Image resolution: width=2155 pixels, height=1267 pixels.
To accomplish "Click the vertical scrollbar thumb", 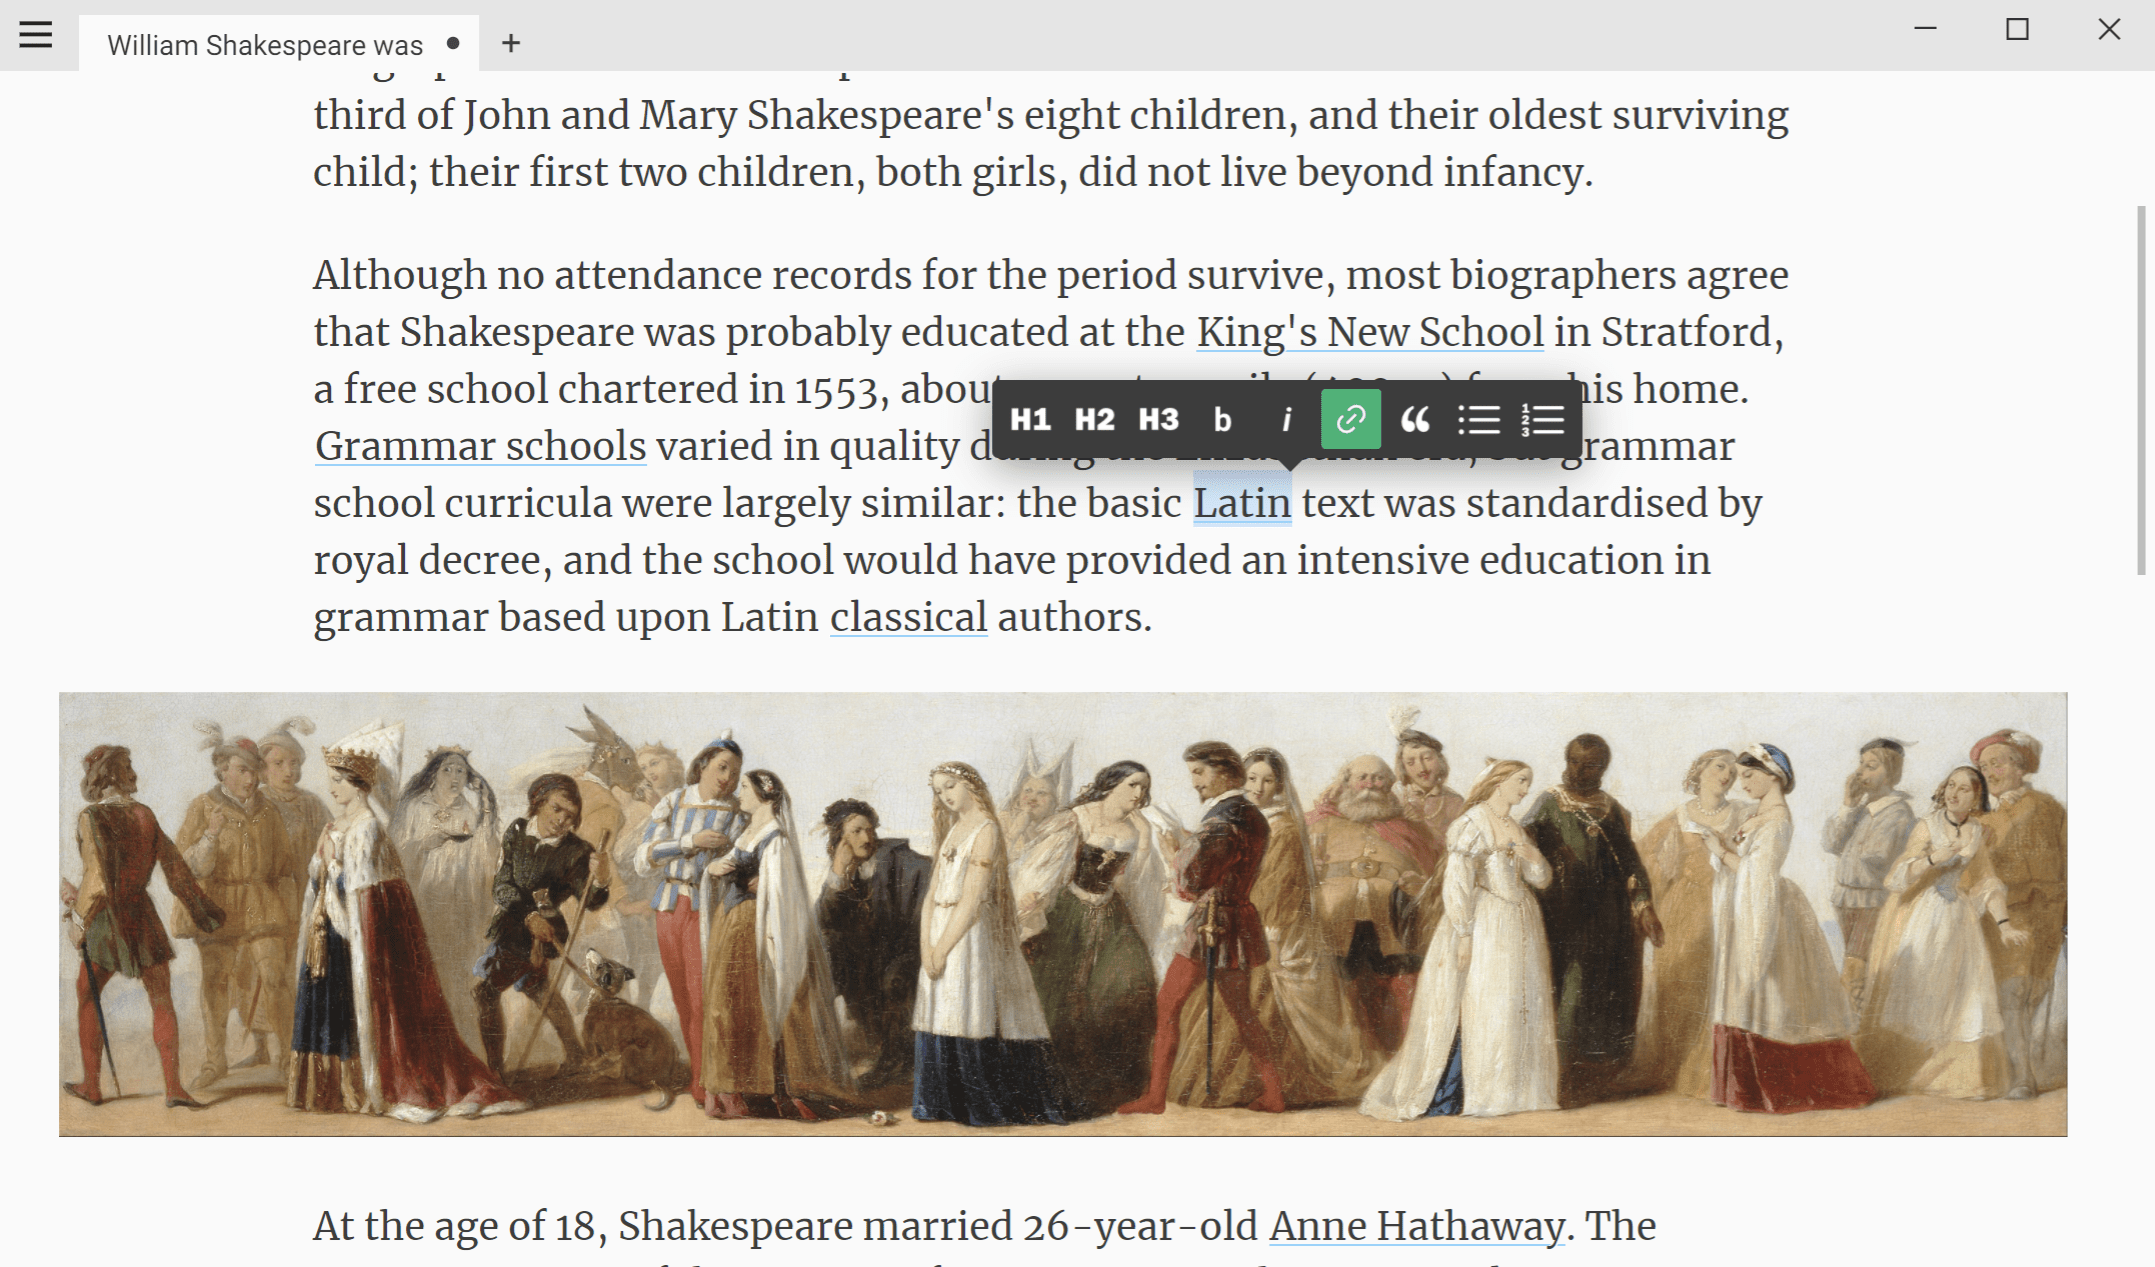I will pyautogui.click(x=2141, y=390).
